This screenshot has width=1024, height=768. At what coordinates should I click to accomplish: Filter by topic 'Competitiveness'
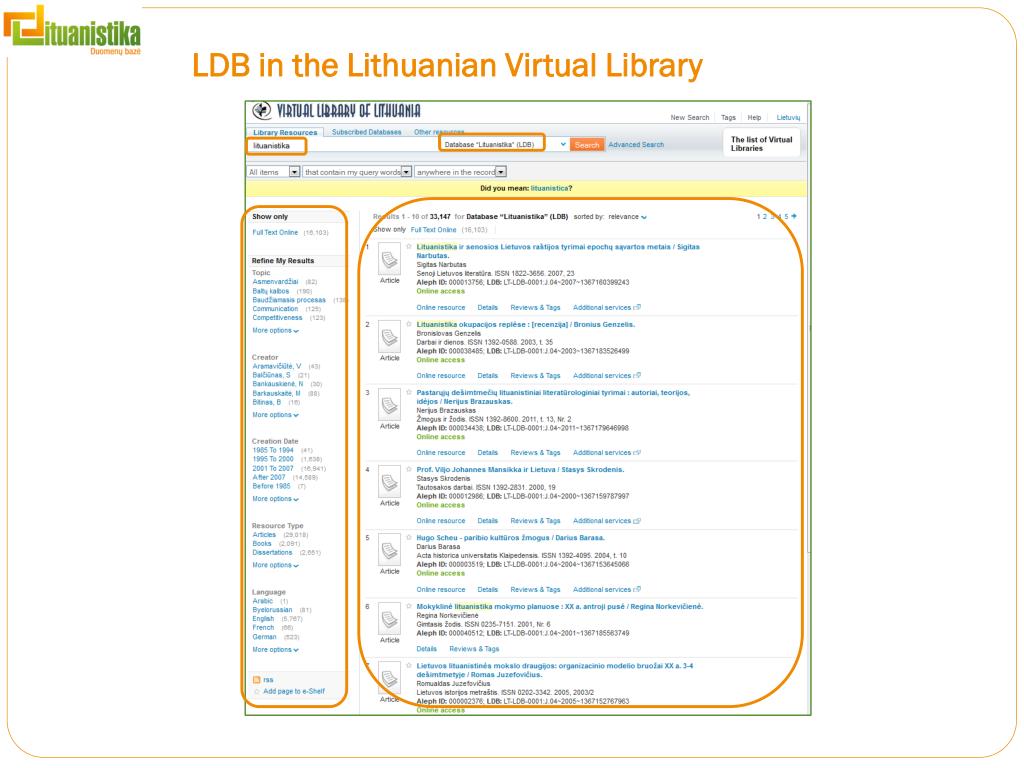pyautogui.click(x=278, y=318)
